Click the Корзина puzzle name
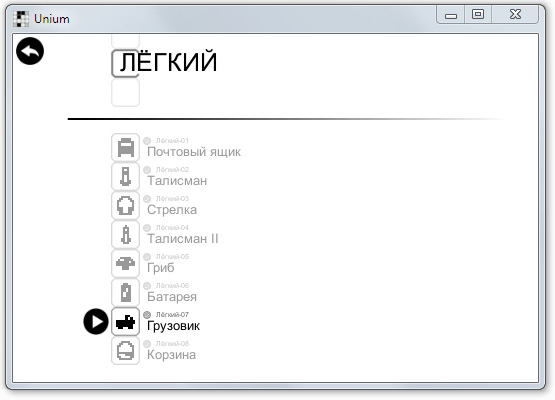 [x=171, y=355]
